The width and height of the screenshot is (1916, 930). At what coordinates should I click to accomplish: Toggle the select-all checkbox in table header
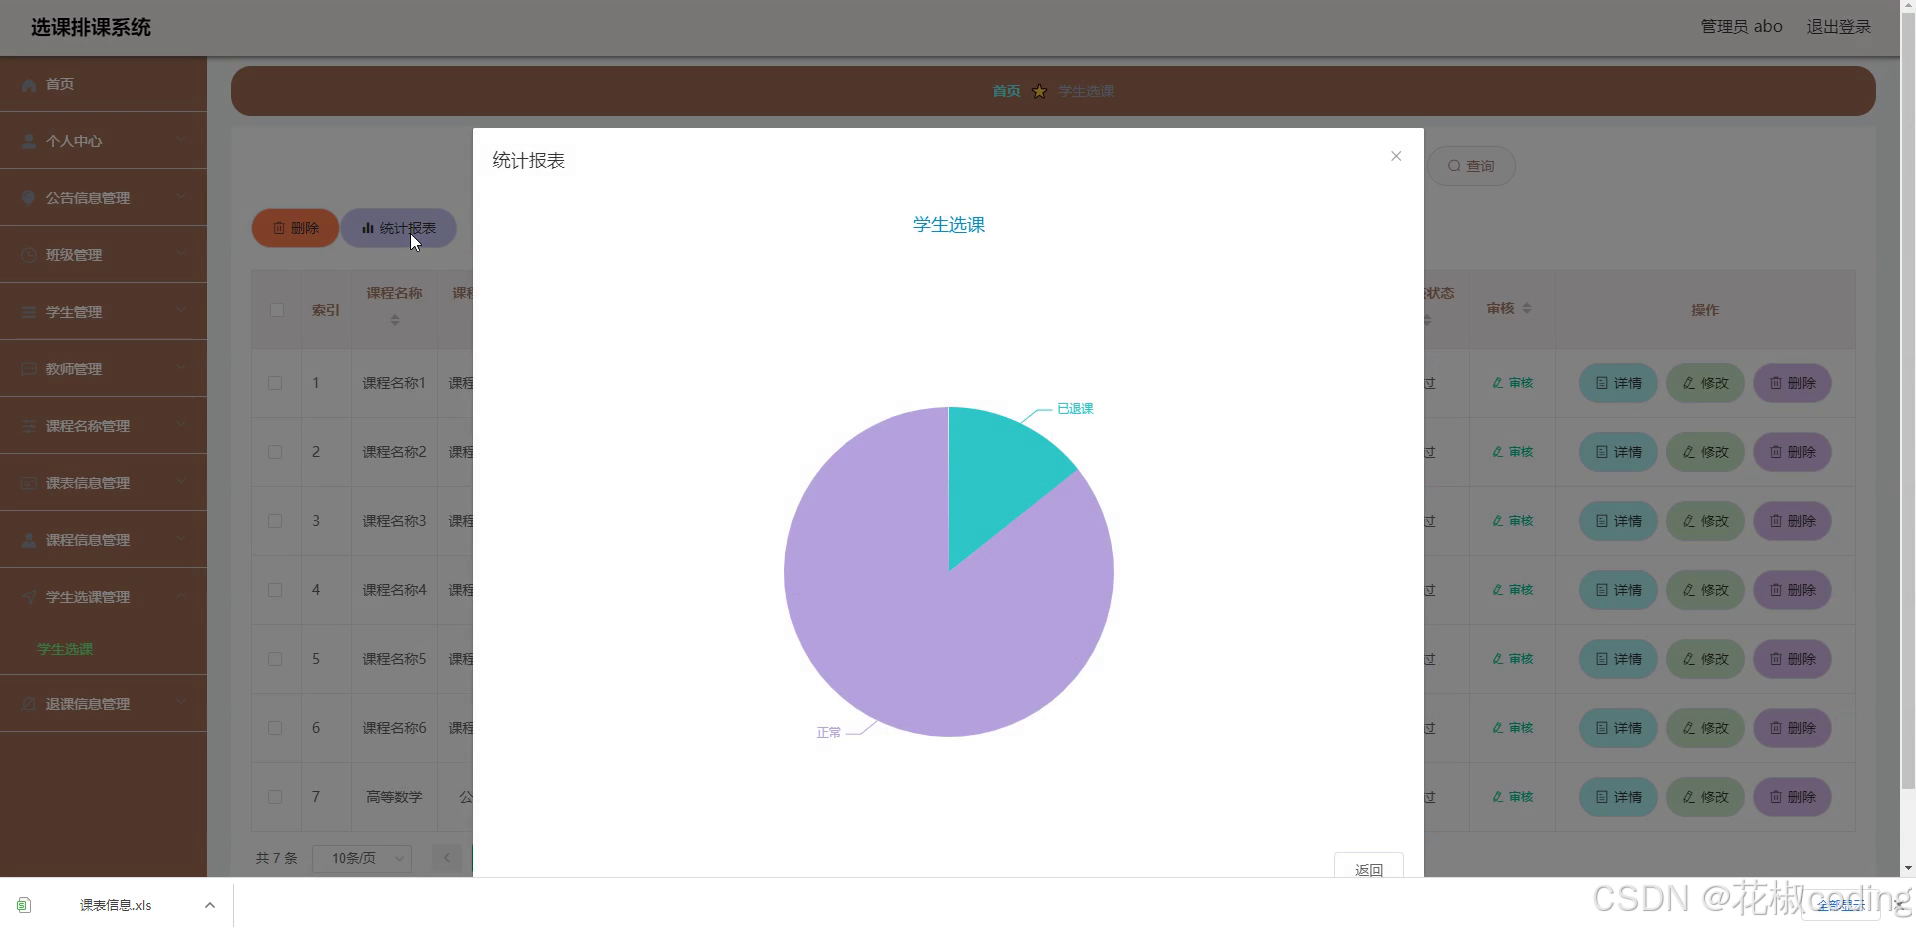tap(276, 310)
